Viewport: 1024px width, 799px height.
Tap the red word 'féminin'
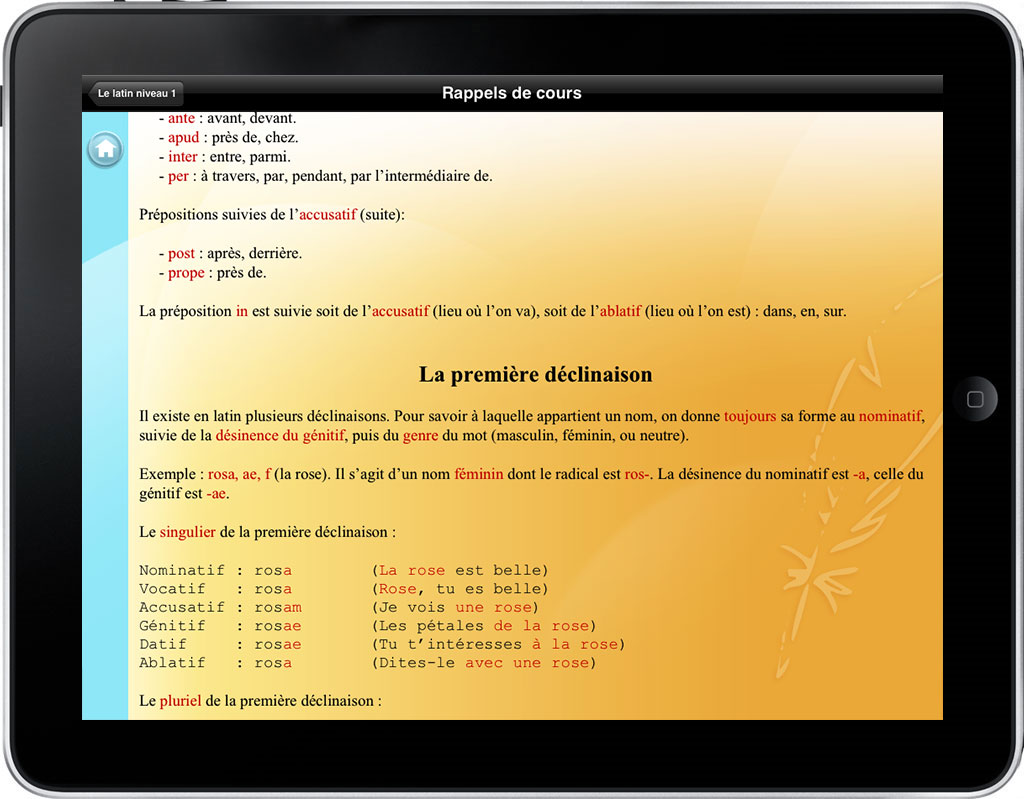pos(479,474)
